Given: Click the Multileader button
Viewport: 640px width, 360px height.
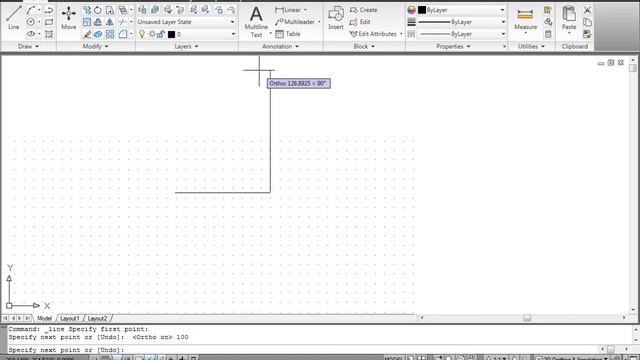Looking at the screenshot, I should pos(296,22).
